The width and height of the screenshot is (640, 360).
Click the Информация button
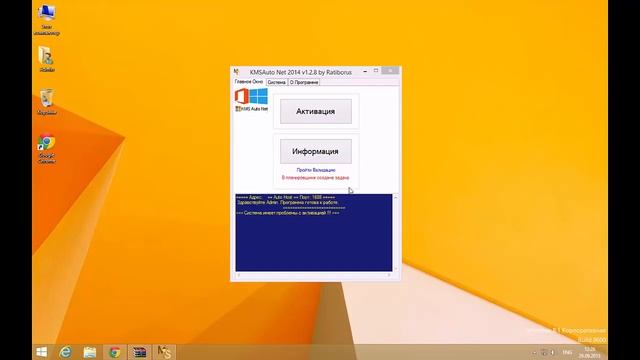pos(316,151)
